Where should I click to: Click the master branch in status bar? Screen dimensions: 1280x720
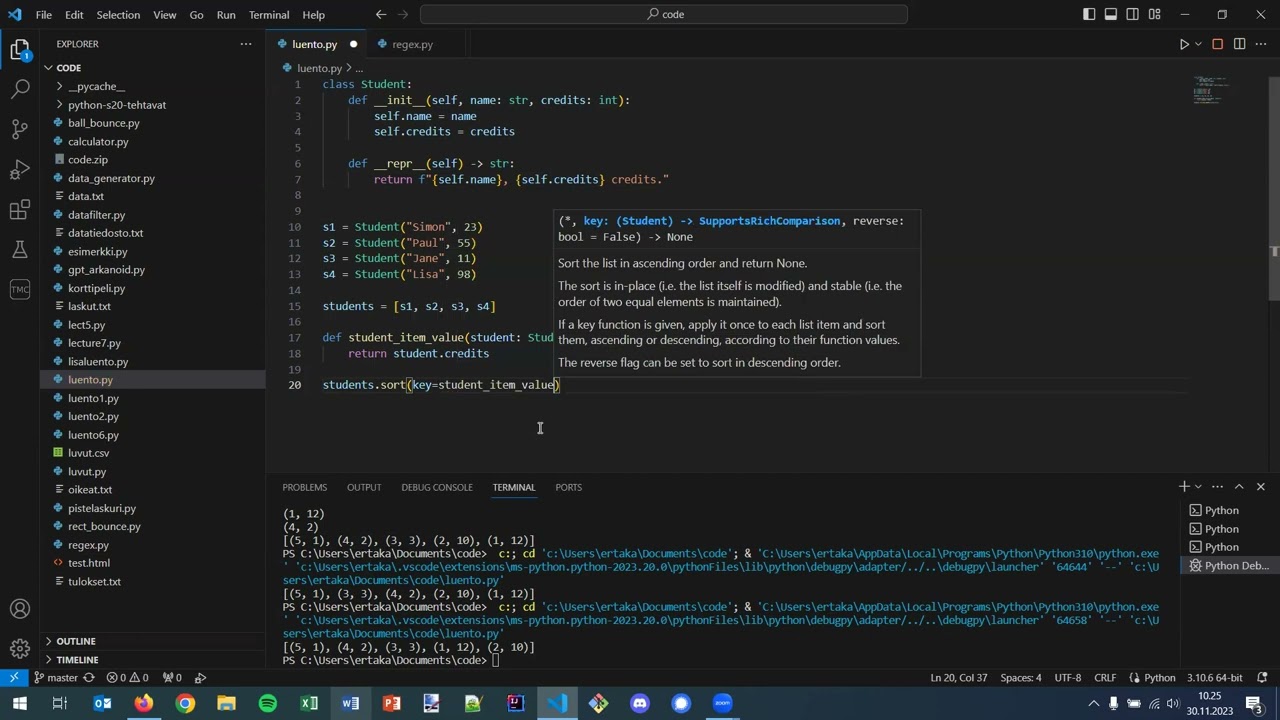[55, 678]
